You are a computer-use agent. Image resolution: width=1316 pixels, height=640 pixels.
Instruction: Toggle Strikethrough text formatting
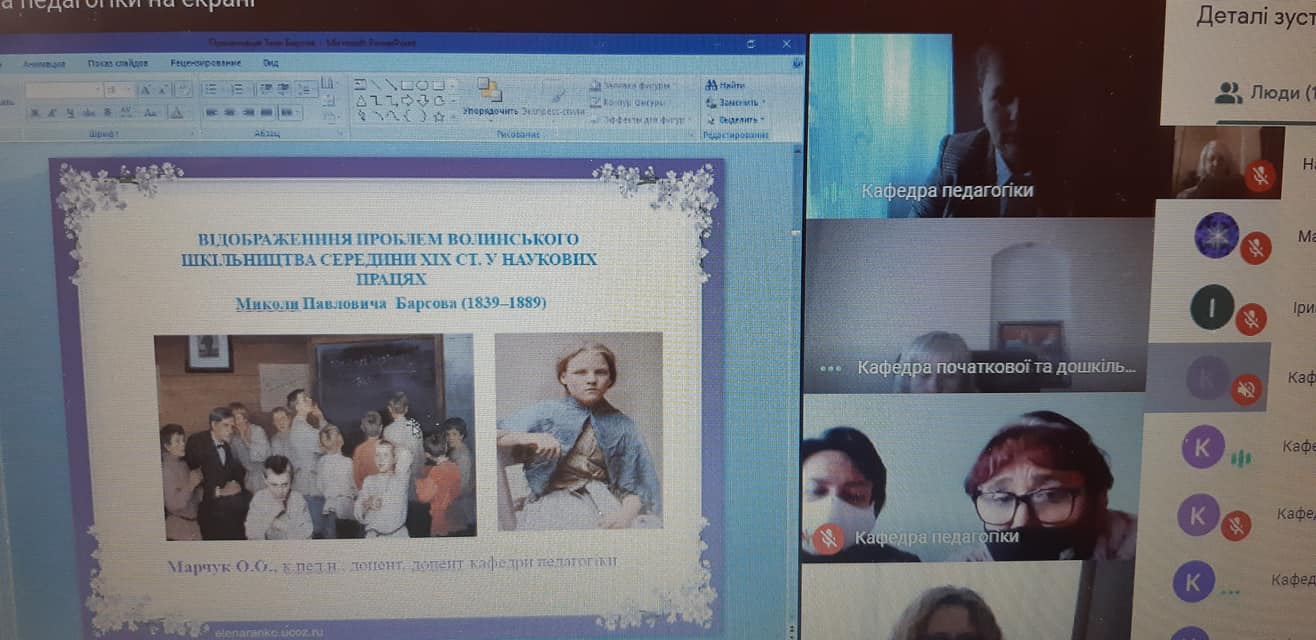89,113
